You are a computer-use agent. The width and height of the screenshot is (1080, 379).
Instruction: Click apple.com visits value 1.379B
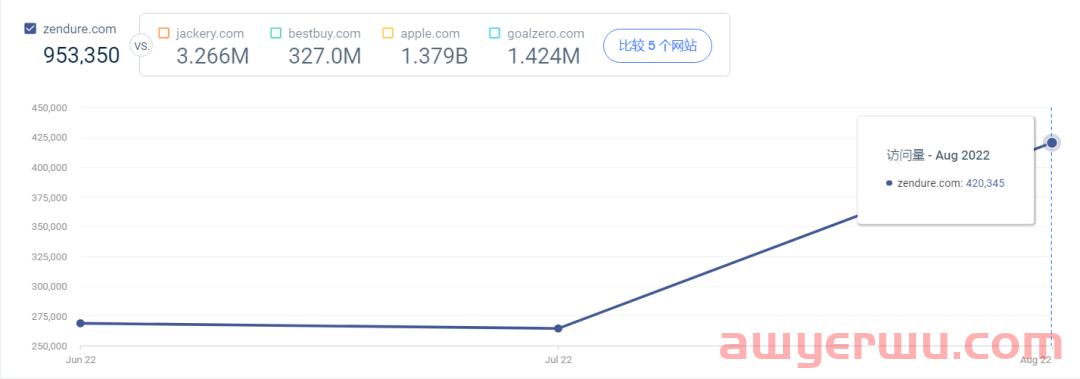[x=435, y=56]
